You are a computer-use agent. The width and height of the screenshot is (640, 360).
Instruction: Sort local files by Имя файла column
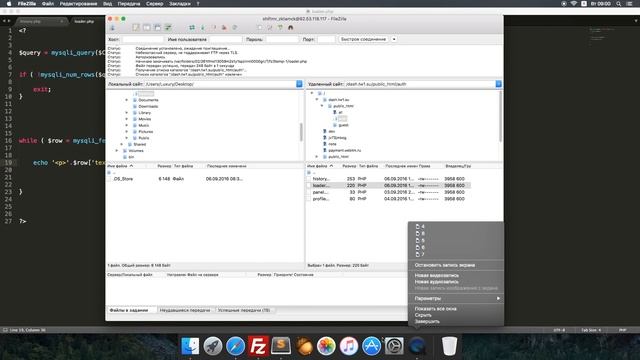click(x=120, y=166)
